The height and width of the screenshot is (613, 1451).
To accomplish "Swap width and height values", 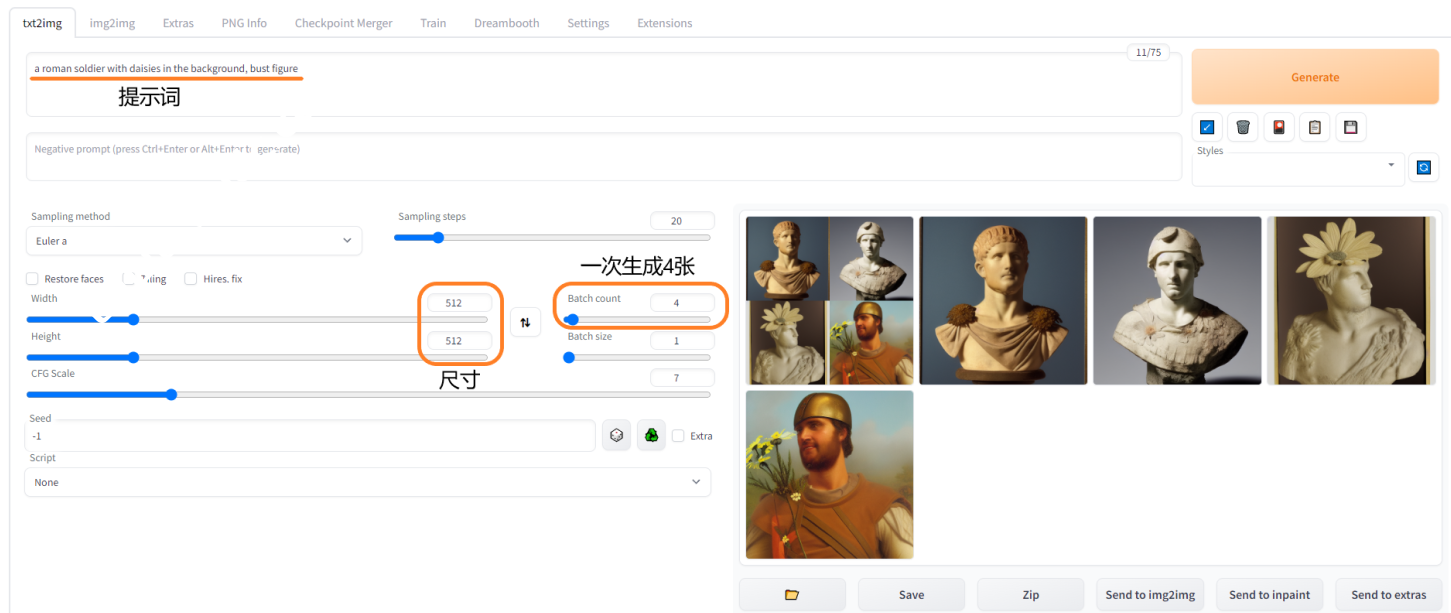I will [525, 322].
